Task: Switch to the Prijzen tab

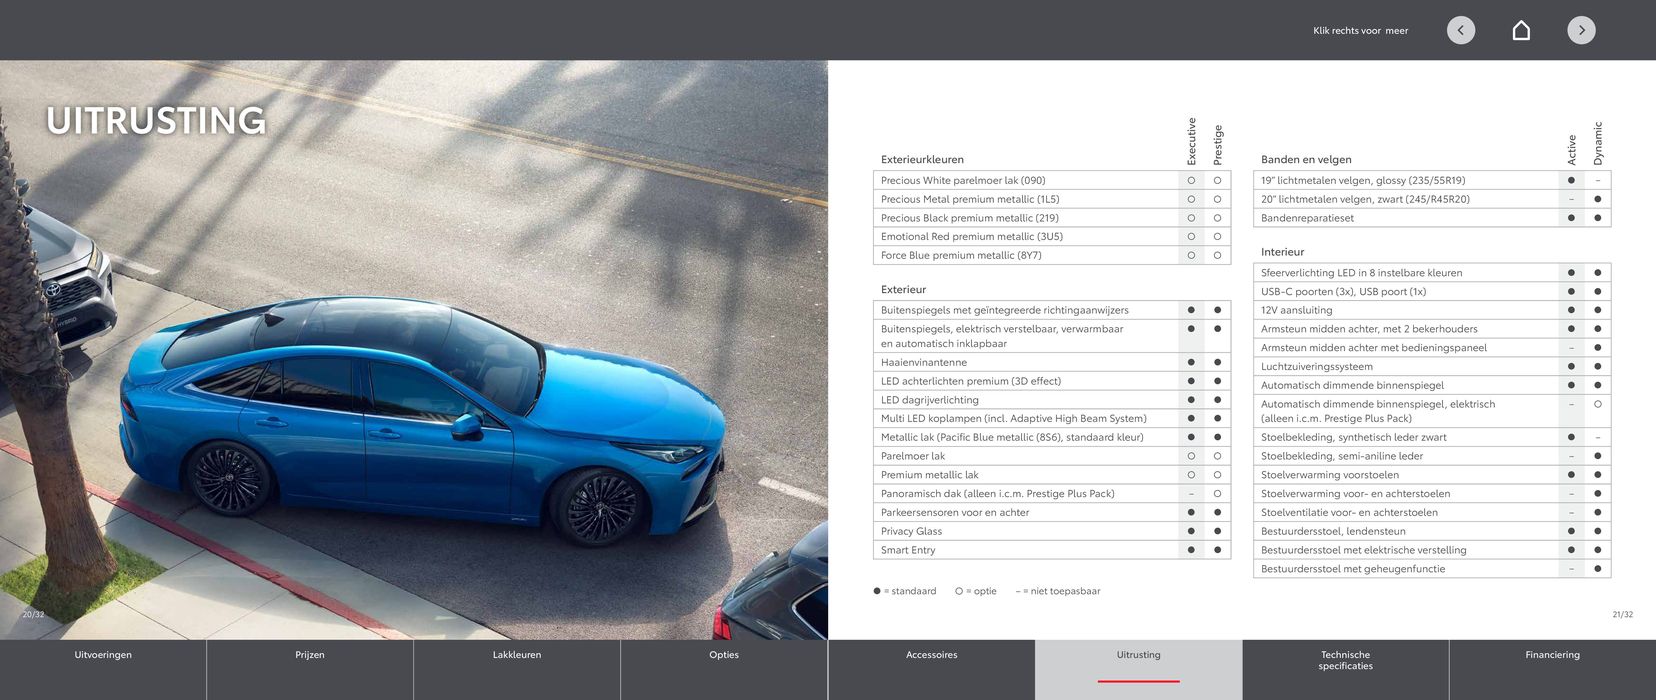Action: coord(310,656)
